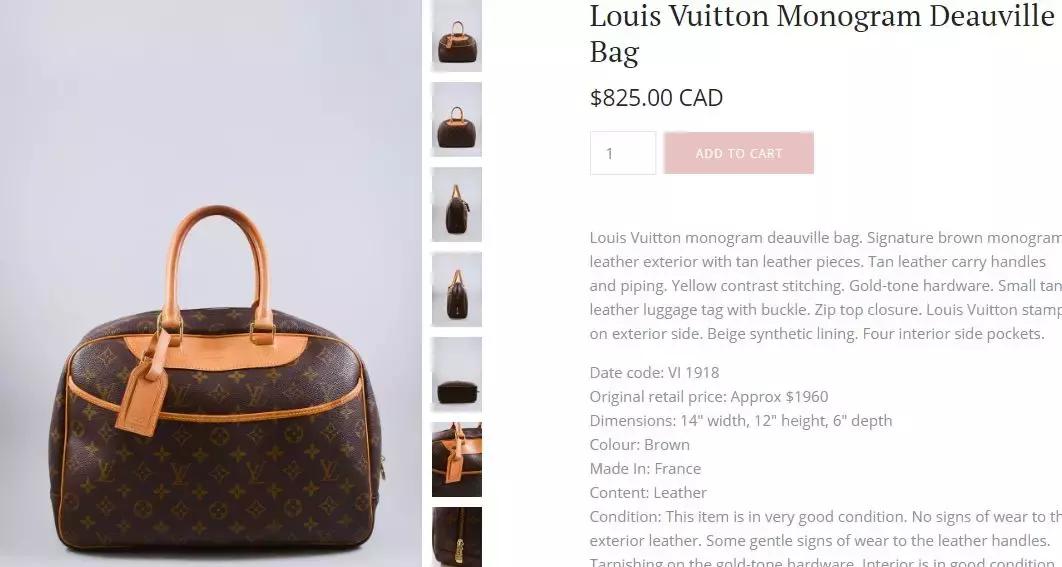Focus the quantity input field

point(622,153)
